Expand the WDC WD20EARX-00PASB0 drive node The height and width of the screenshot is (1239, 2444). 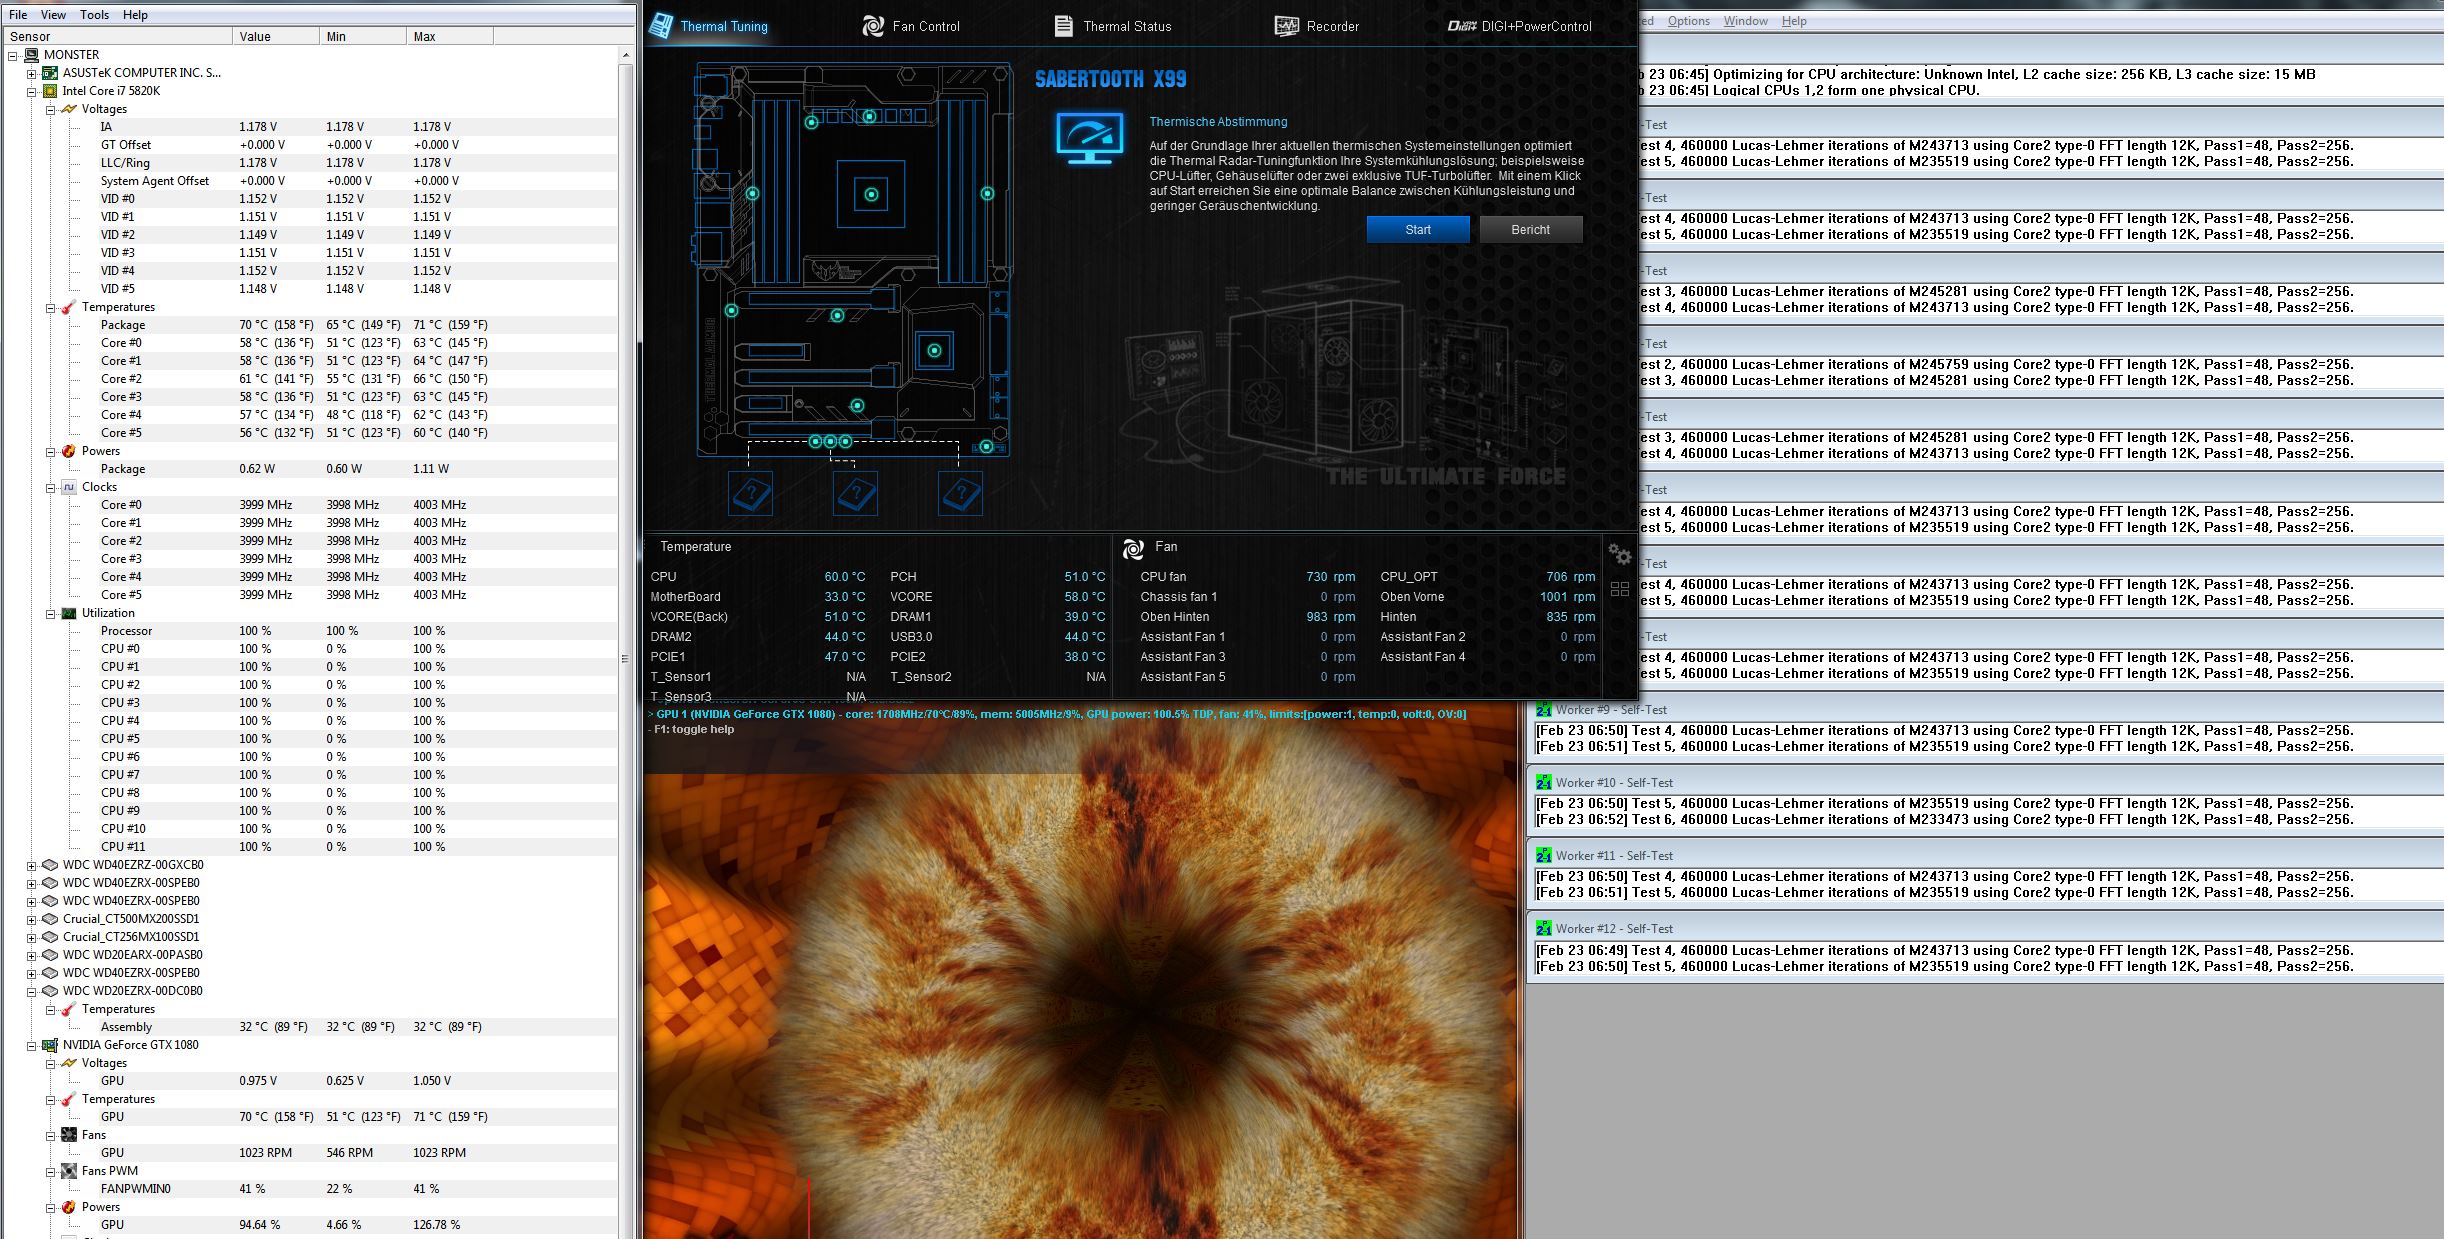click(x=32, y=955)
